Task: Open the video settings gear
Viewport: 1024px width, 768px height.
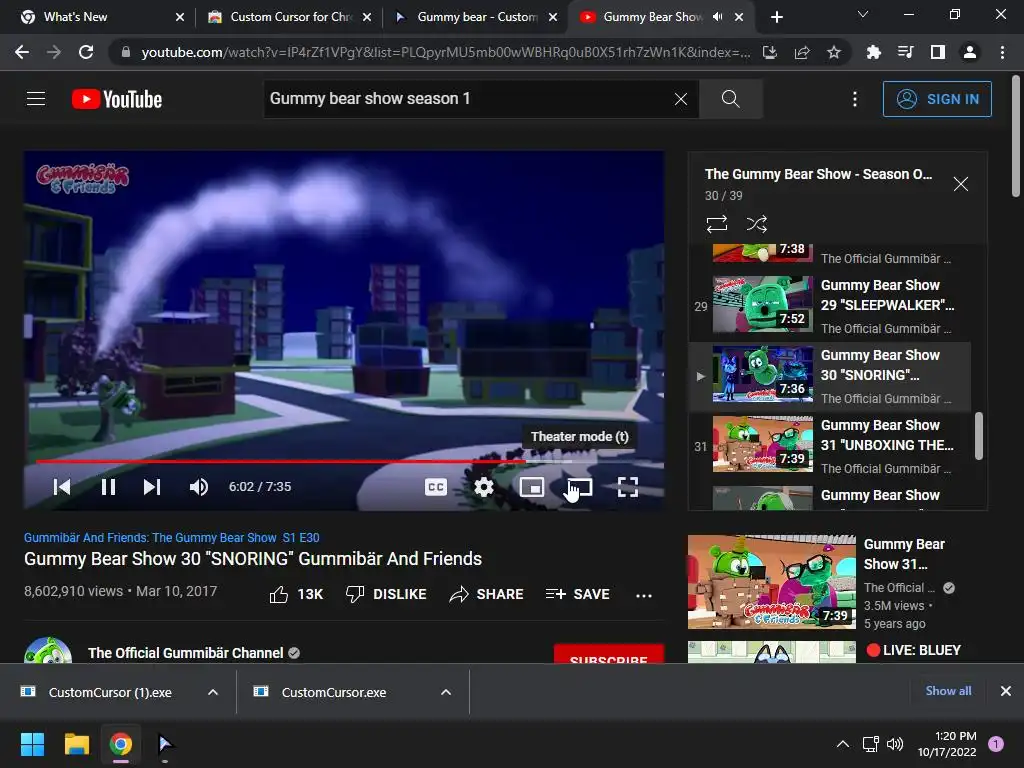Action: [x=484, y=487]
